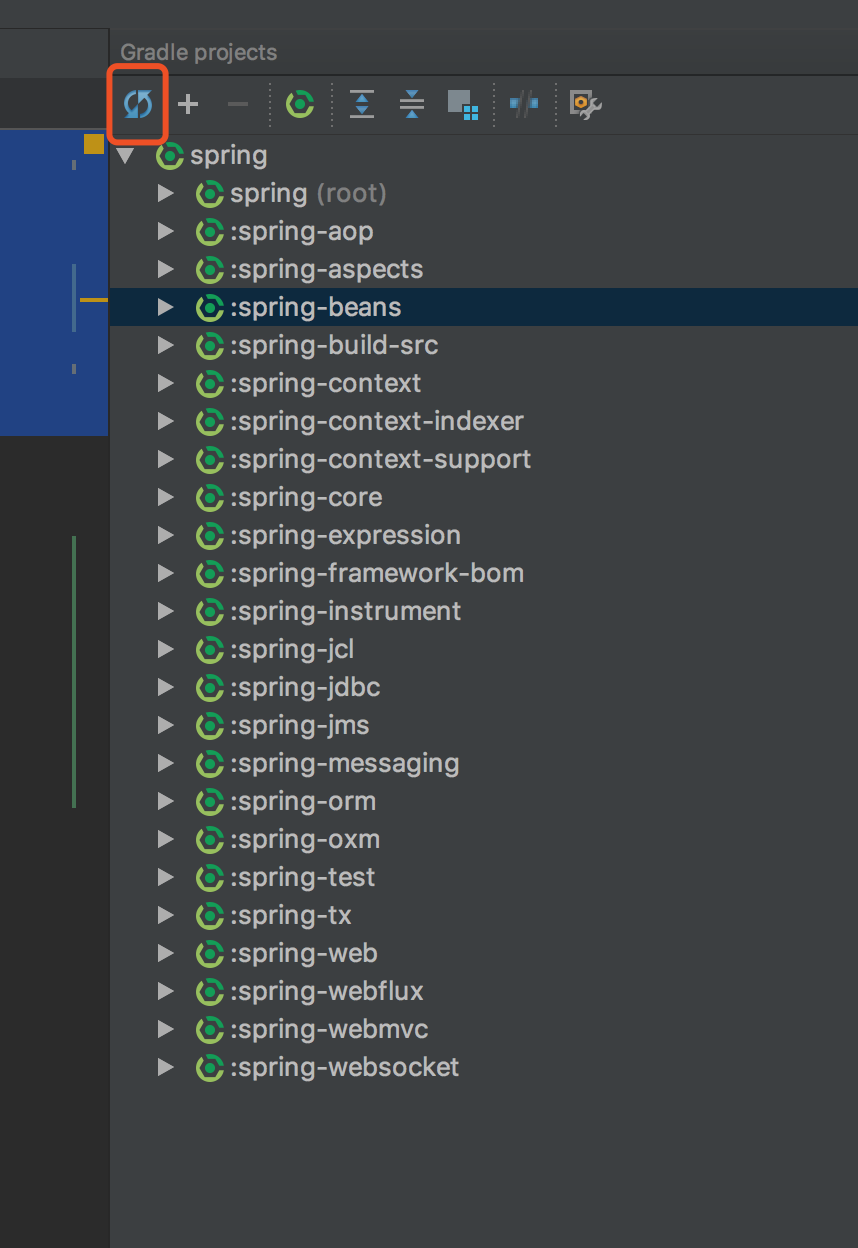Click the Gradle icon beside :spring-messaging
This screenshot has height=1248, width=858.
click(x=210, y=764)
